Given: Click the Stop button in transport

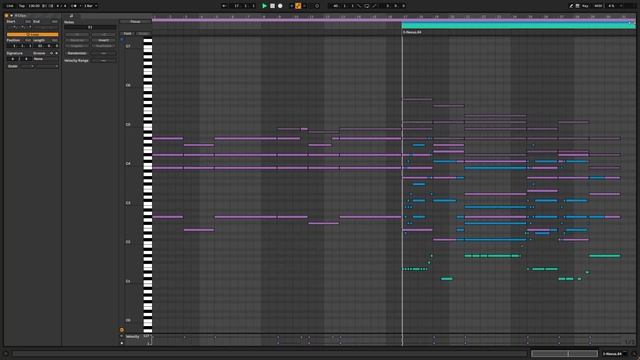Looking at the screenshot, I should 272,6.
